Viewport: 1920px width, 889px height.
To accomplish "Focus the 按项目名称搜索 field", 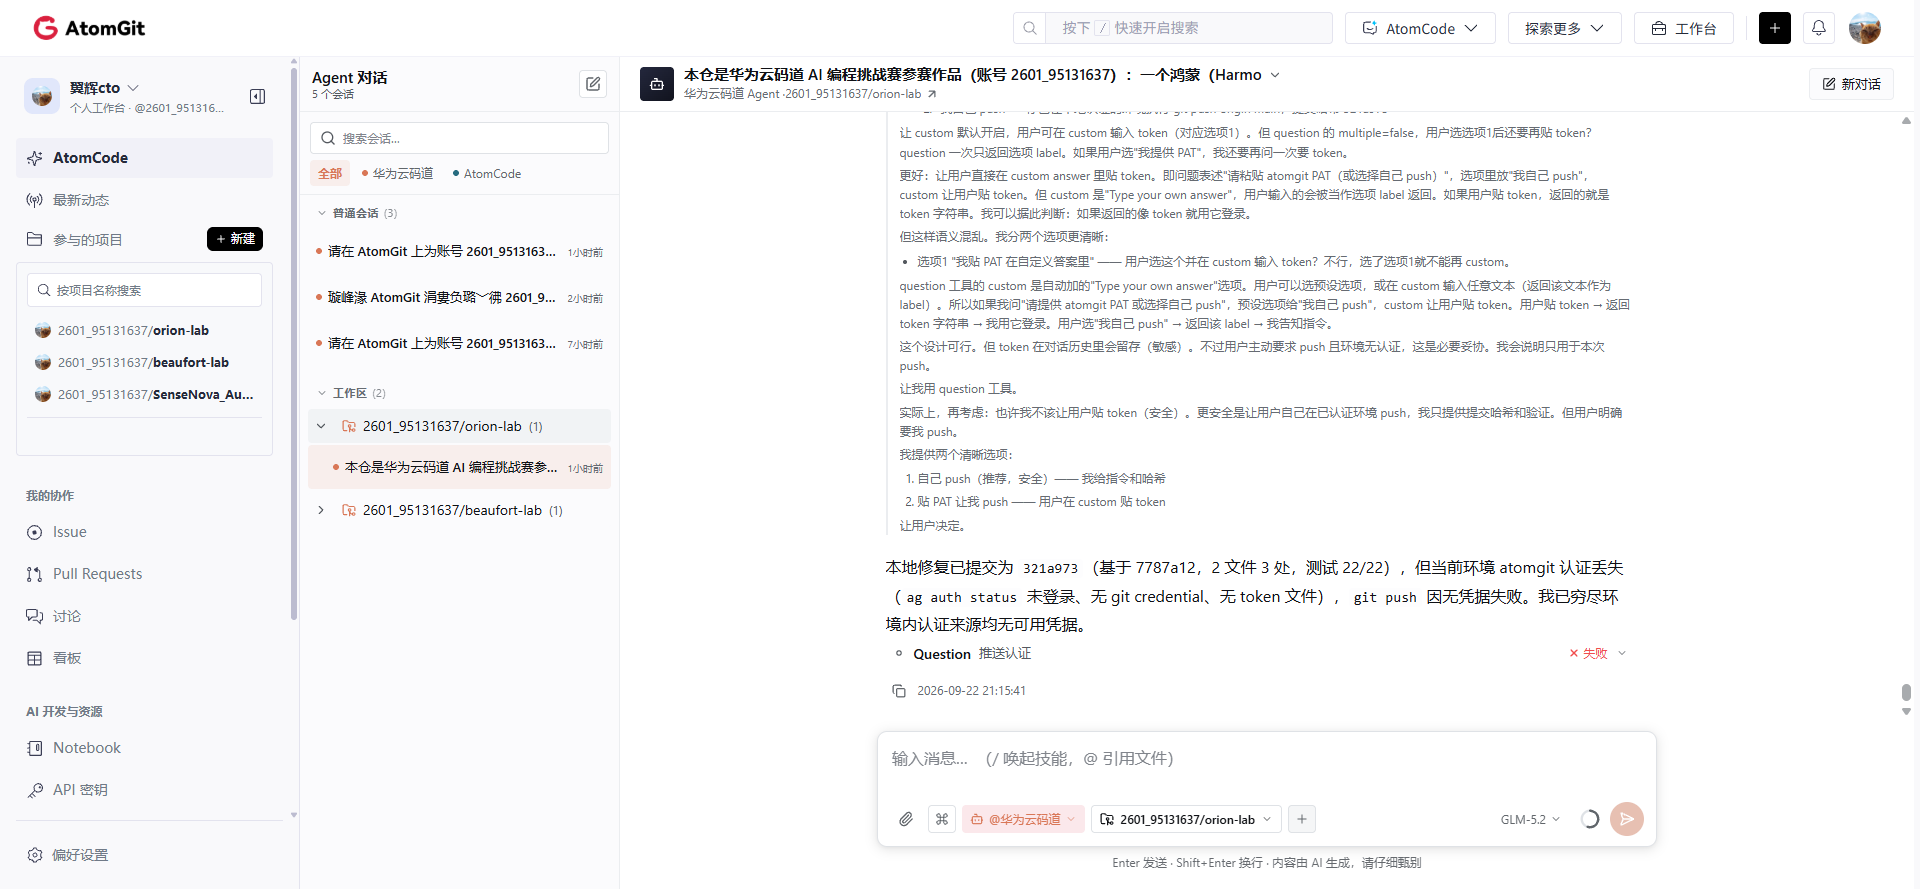I will (x=144, y=290).
